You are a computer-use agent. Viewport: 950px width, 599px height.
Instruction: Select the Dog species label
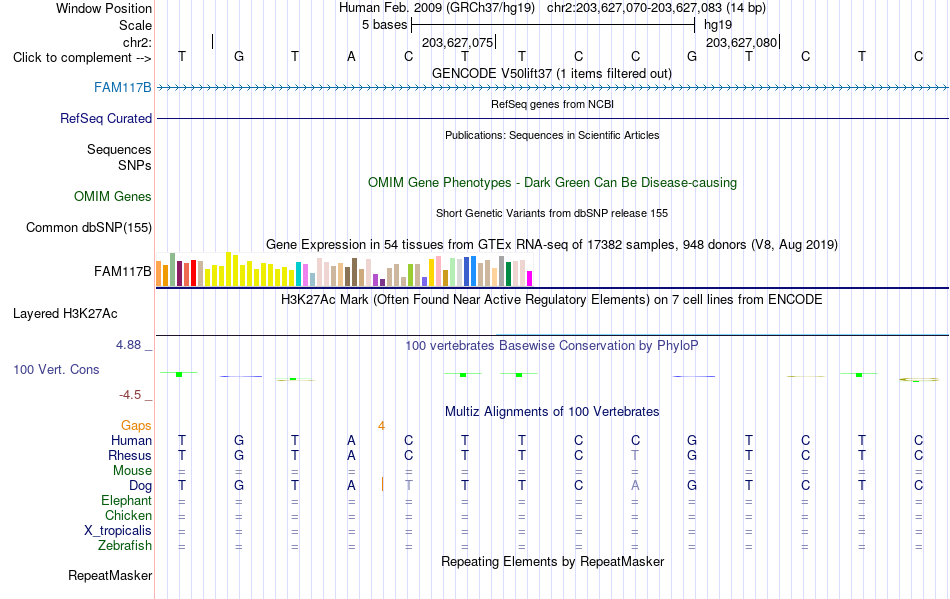click(141, 486)
